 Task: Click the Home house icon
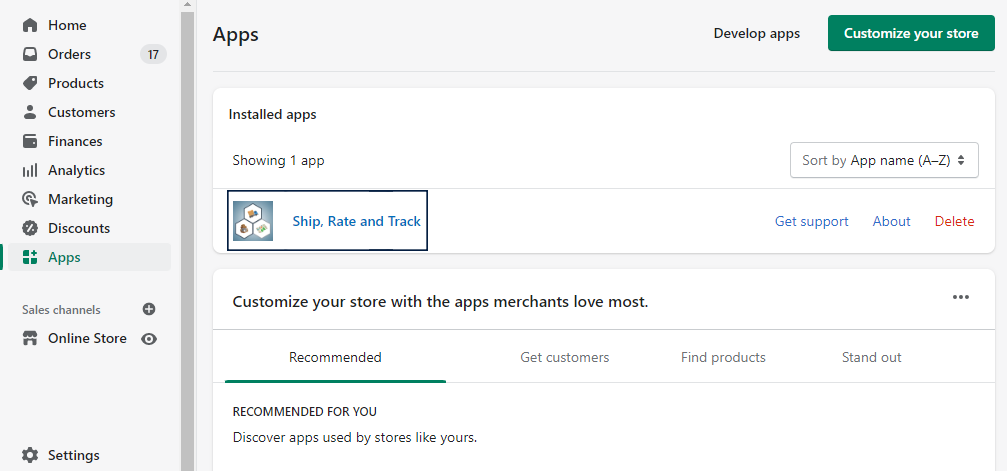click(x=30, y=26)
